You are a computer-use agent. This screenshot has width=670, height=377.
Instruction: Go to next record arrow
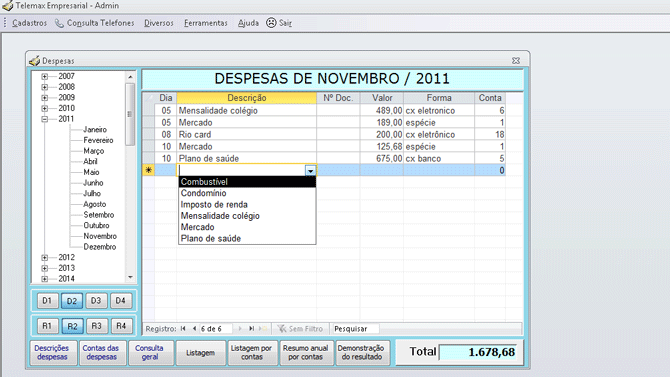click(x=240, y=329)
